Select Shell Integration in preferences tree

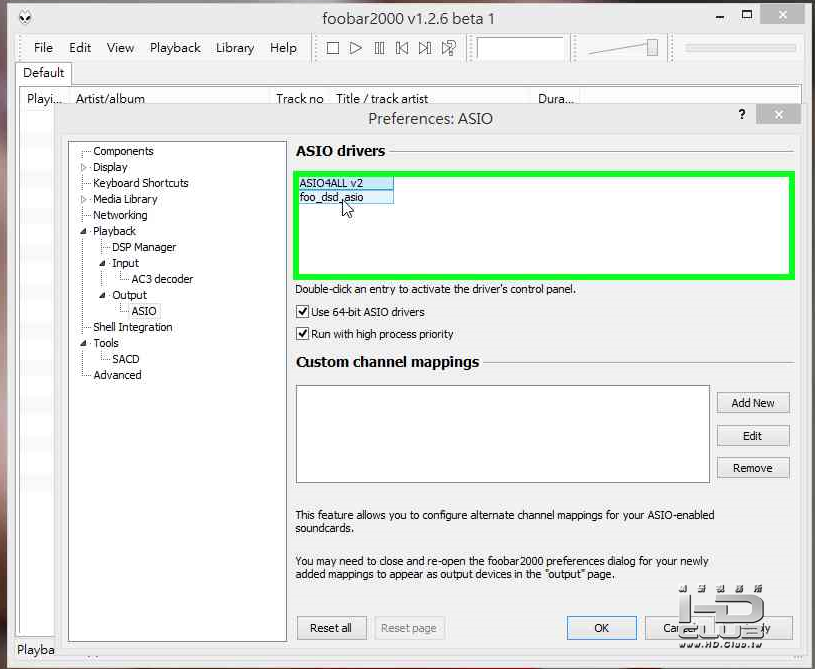click(x=133, y=327)
